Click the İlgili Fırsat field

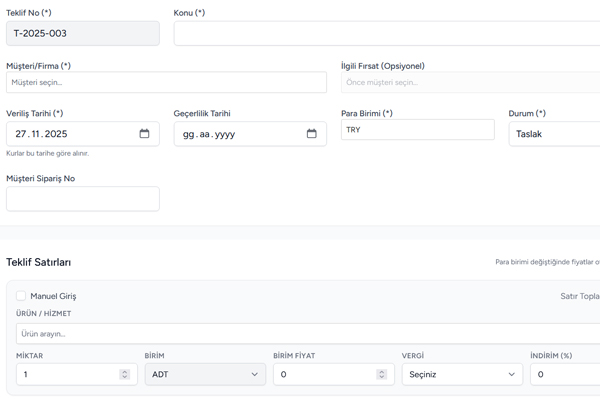point(470,82)
